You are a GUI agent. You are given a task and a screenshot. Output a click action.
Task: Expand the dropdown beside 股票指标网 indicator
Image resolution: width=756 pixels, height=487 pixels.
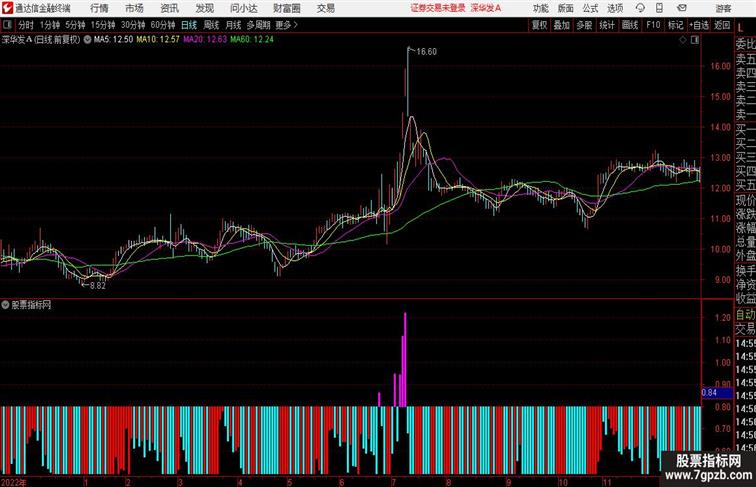coord(5,305)
